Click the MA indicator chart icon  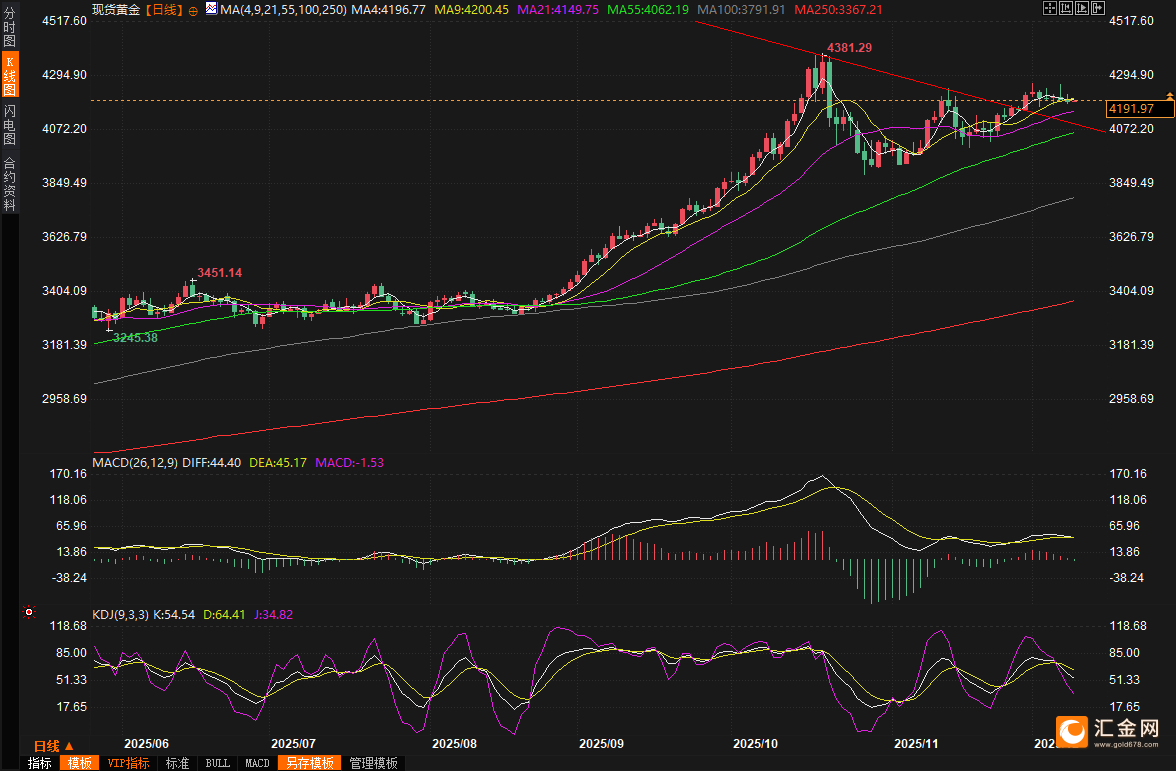click(212, 9)
